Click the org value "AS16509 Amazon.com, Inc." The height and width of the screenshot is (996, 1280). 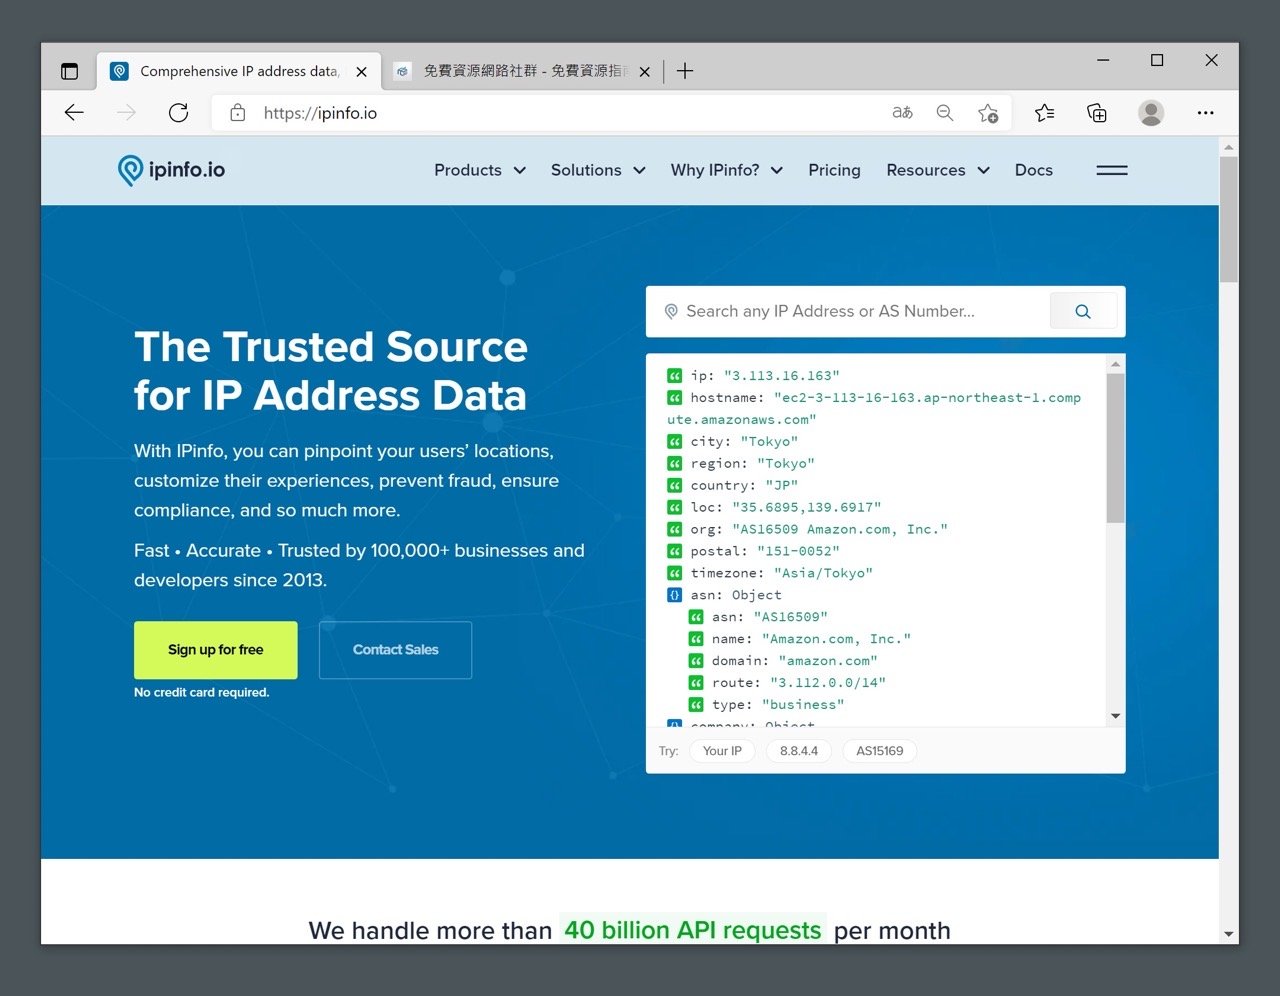(840, 530)
